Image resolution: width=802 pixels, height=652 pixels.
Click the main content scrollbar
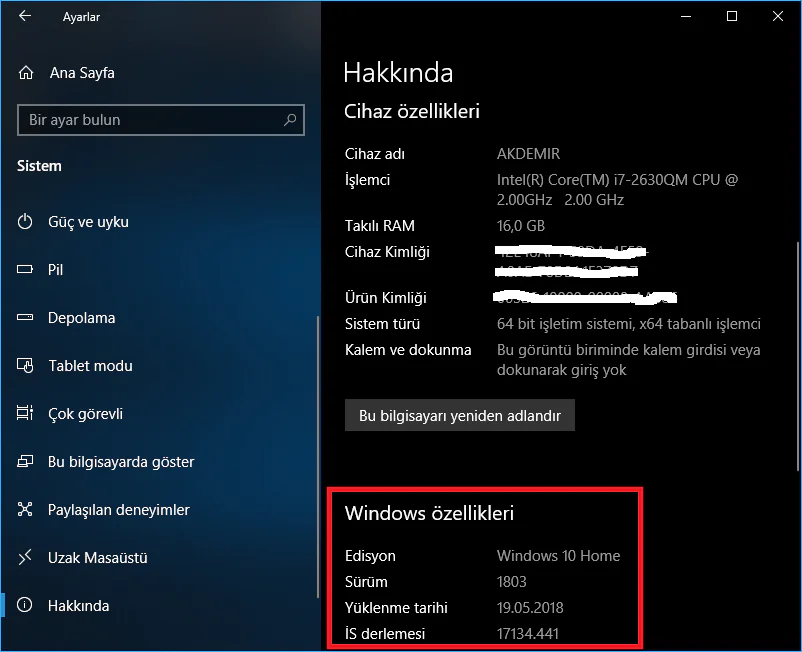tap(798, 355)
